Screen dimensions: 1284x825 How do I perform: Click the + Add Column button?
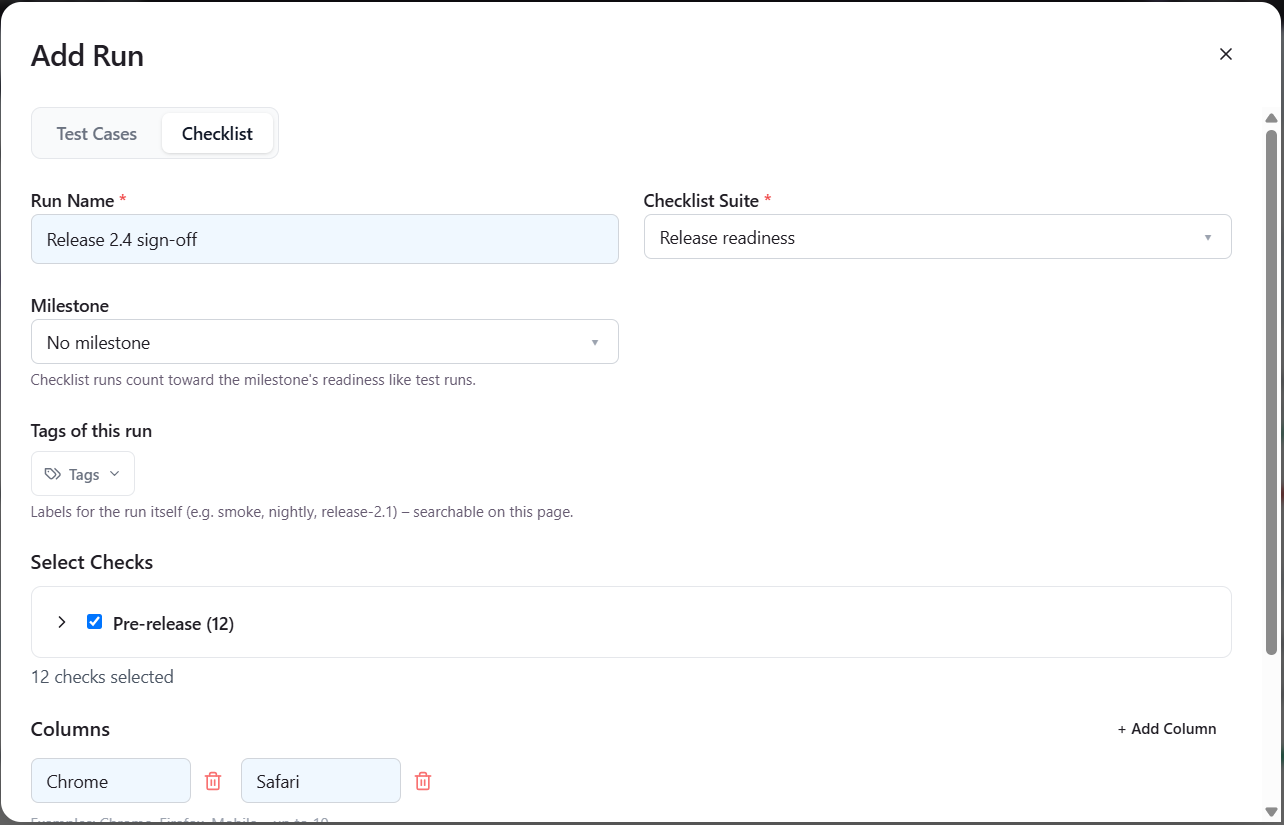[1167, 729]
